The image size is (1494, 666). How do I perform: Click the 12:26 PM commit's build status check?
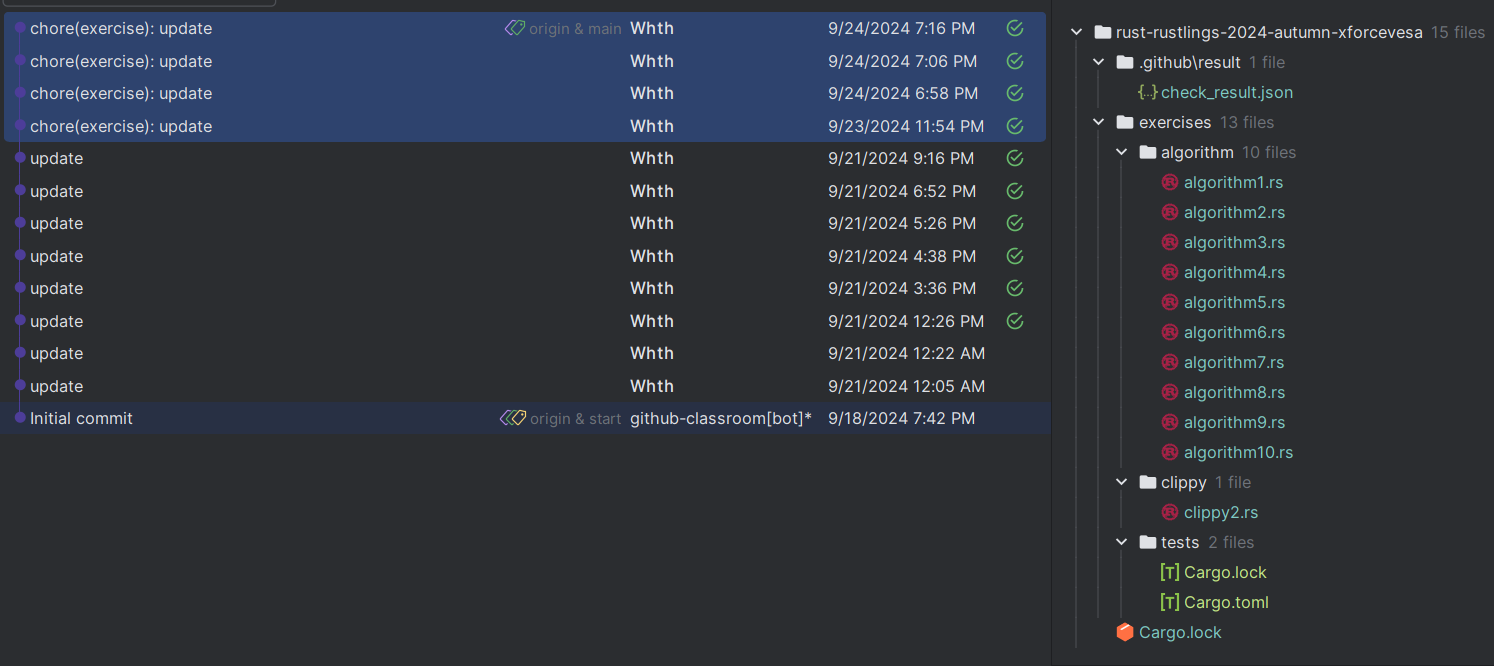pos(1015,322)
